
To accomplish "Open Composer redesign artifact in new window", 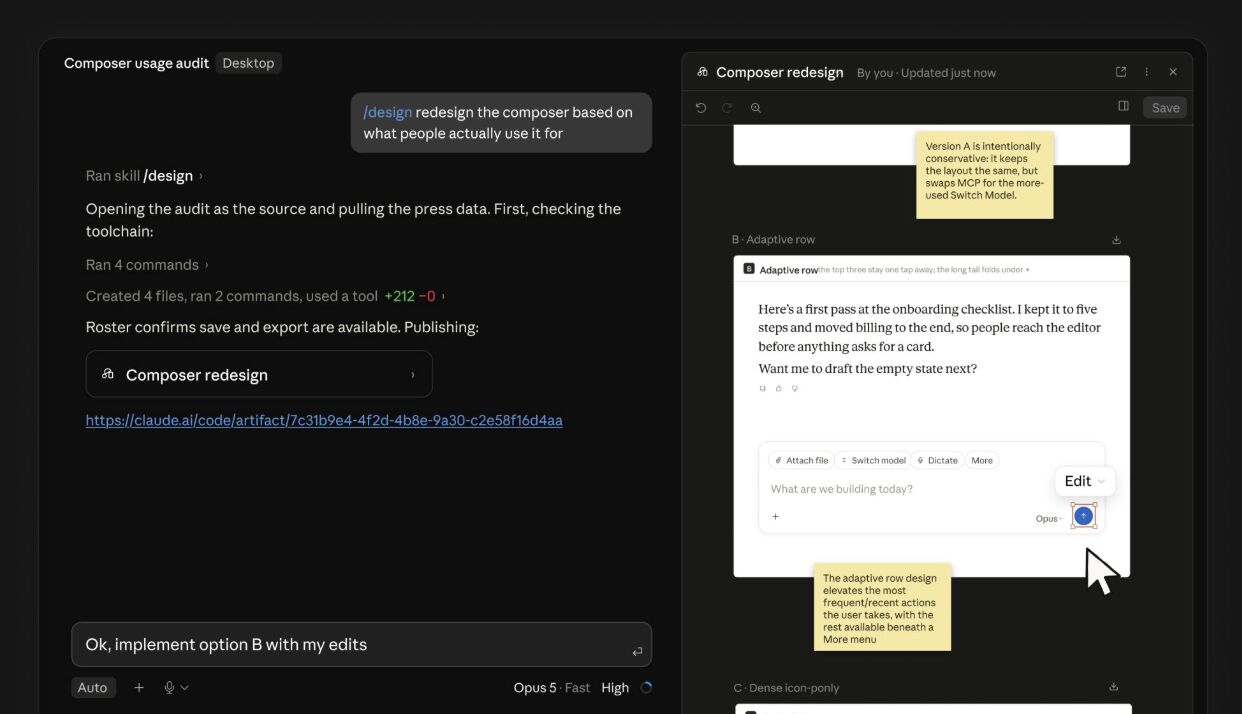I will tap(1121, 72).
